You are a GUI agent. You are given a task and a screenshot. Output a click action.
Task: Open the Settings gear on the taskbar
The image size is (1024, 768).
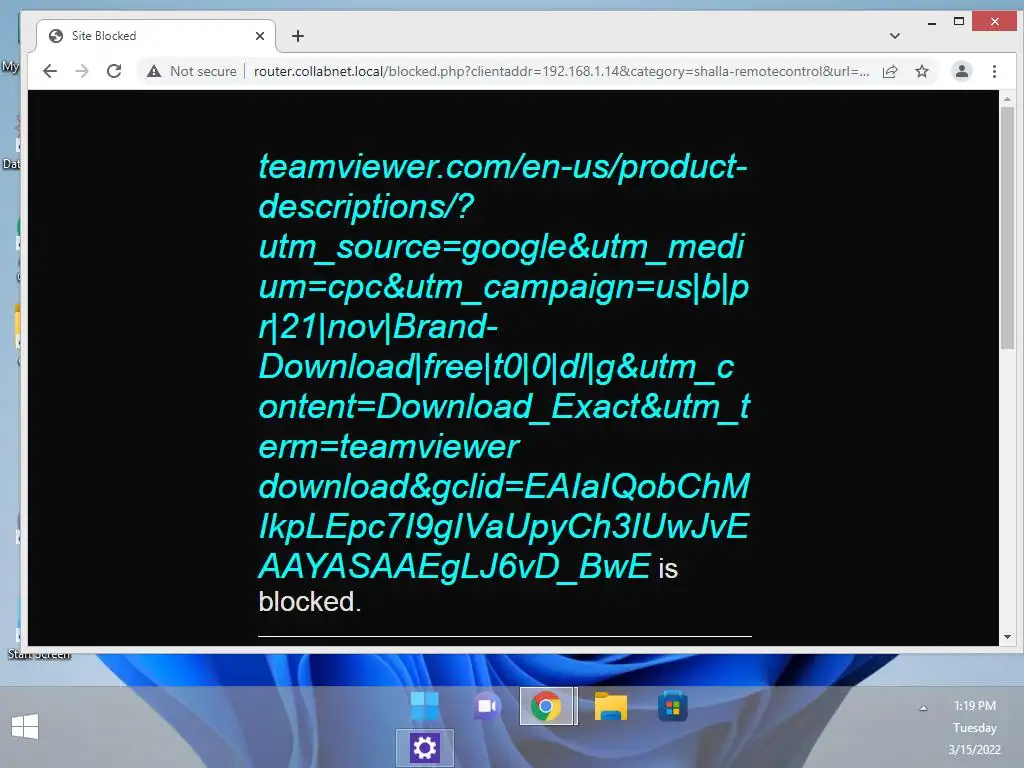coord(424,748)
